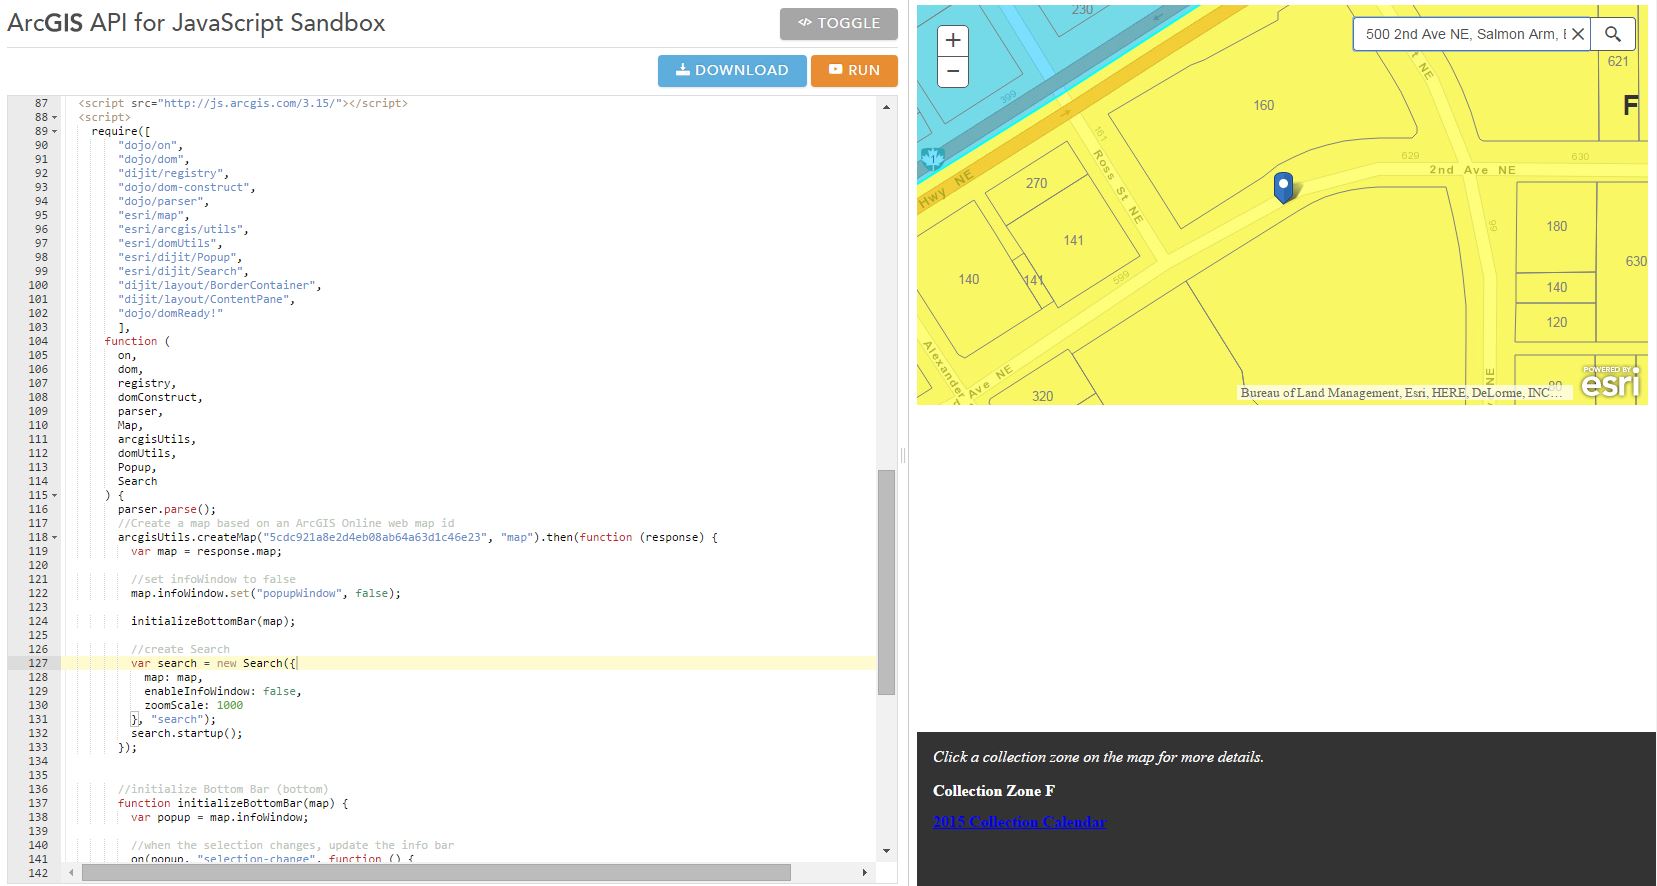Screen dimensions: 1657x886
Task: Click the editor scroll down arrow
Action: coord(886,851)
